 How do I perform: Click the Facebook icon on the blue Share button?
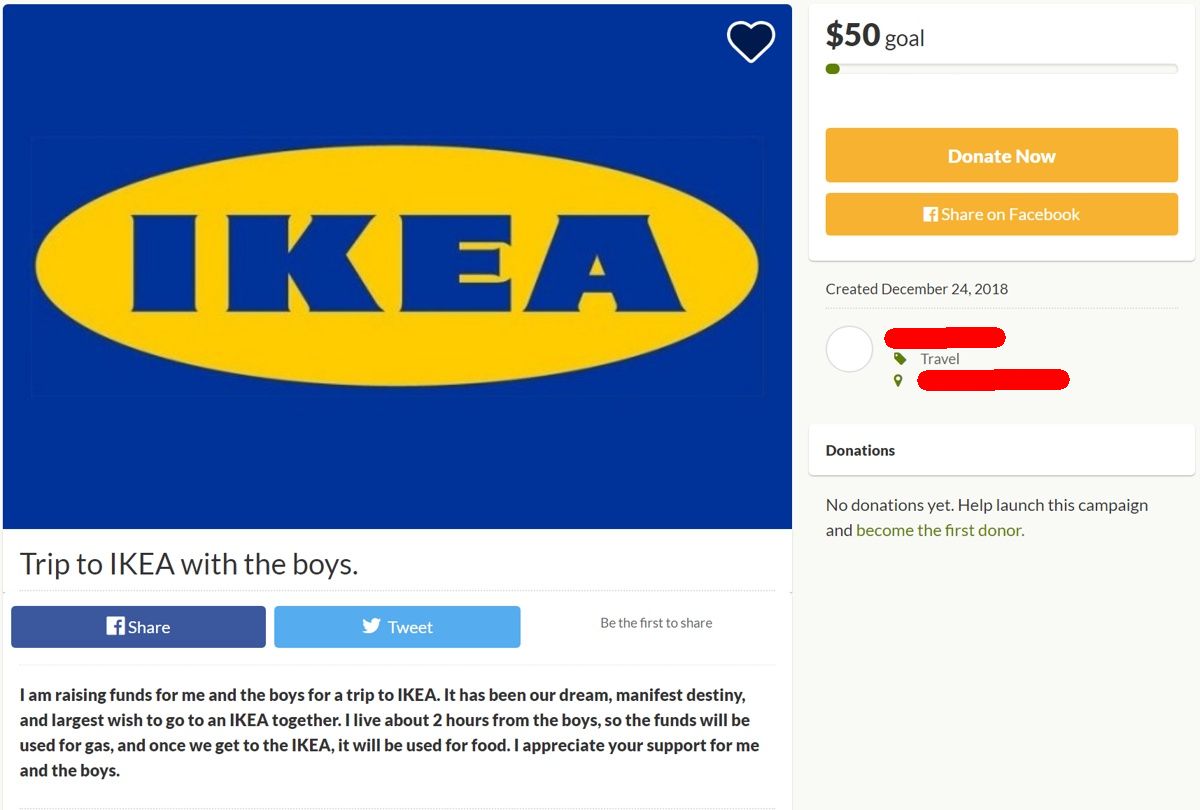click(113, 626)
